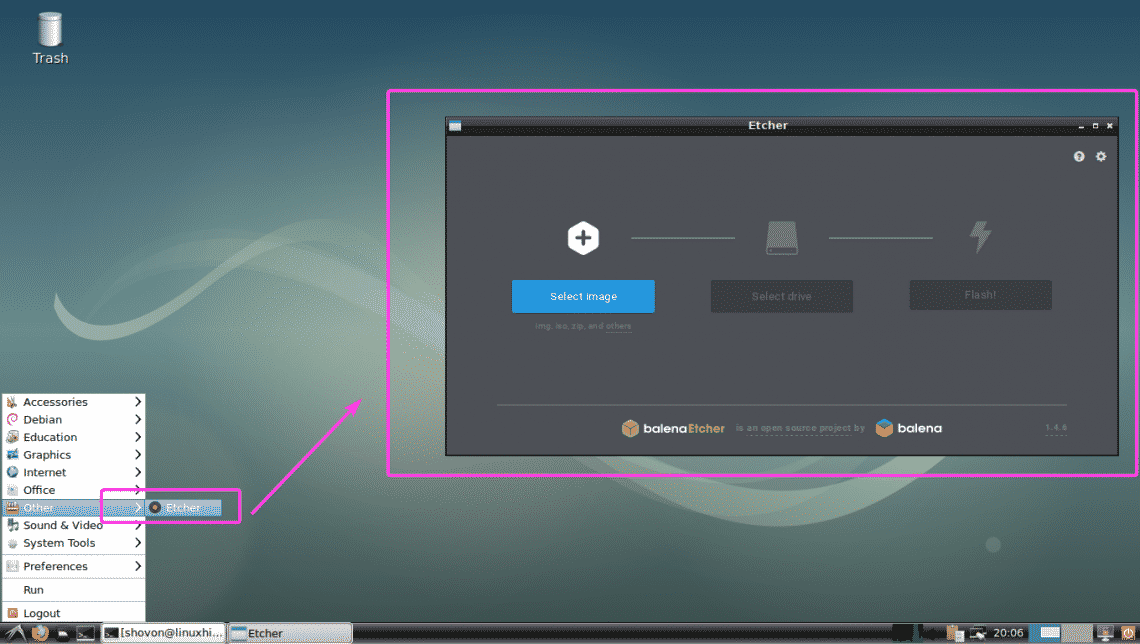Open the Internet menu category

tap(73, 472)
